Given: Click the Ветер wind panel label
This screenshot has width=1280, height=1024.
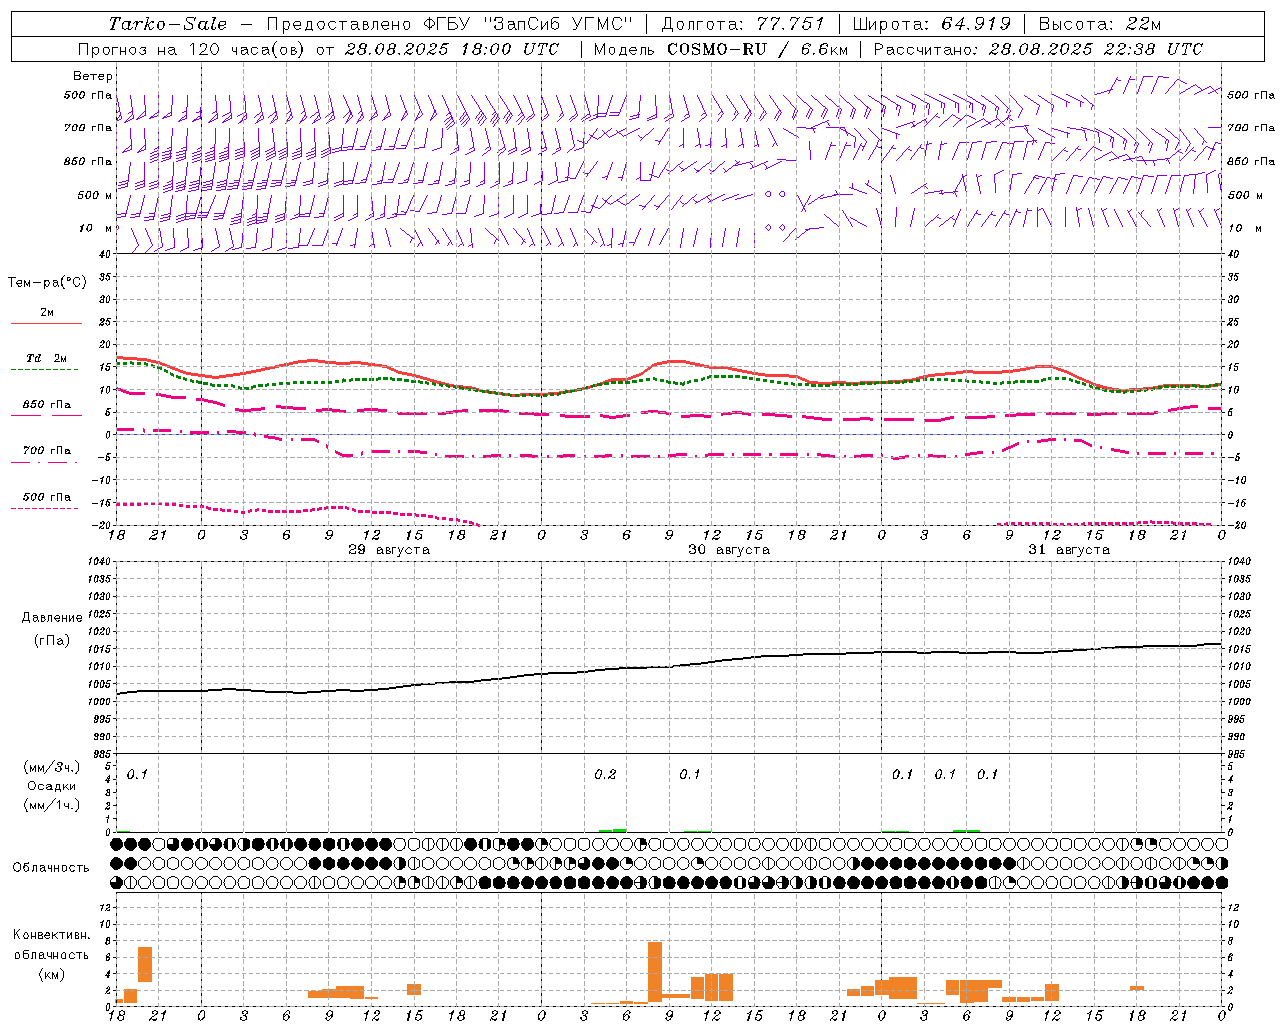Looking at the screenshot, I should [x=93, y=76].
